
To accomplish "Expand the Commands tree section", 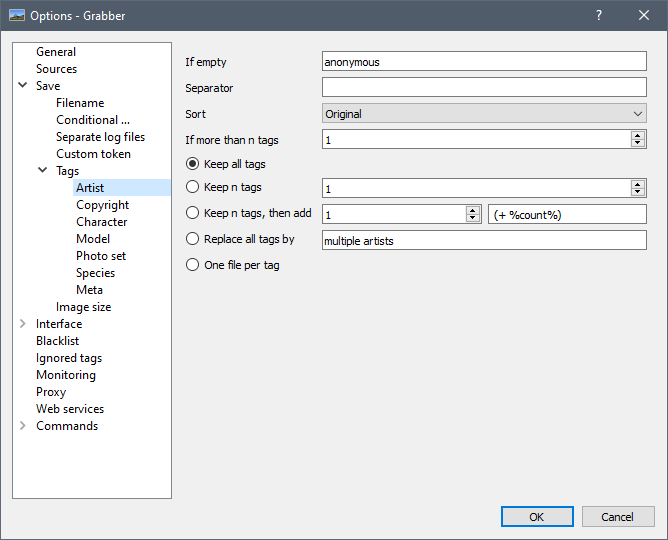I will [x=23, y=425].
